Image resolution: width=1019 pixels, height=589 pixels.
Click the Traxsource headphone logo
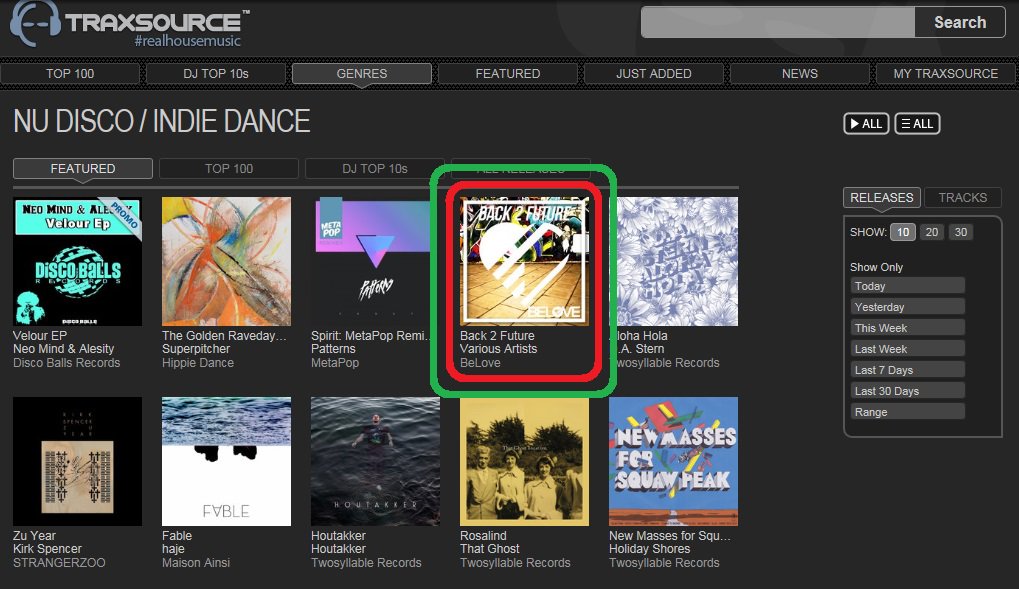point(36,23)
